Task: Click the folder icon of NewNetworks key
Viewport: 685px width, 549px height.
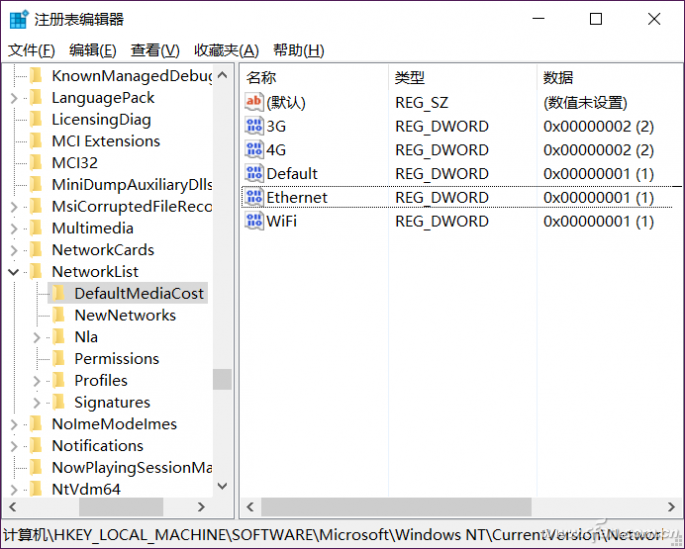Action: (x=59, y=315)
